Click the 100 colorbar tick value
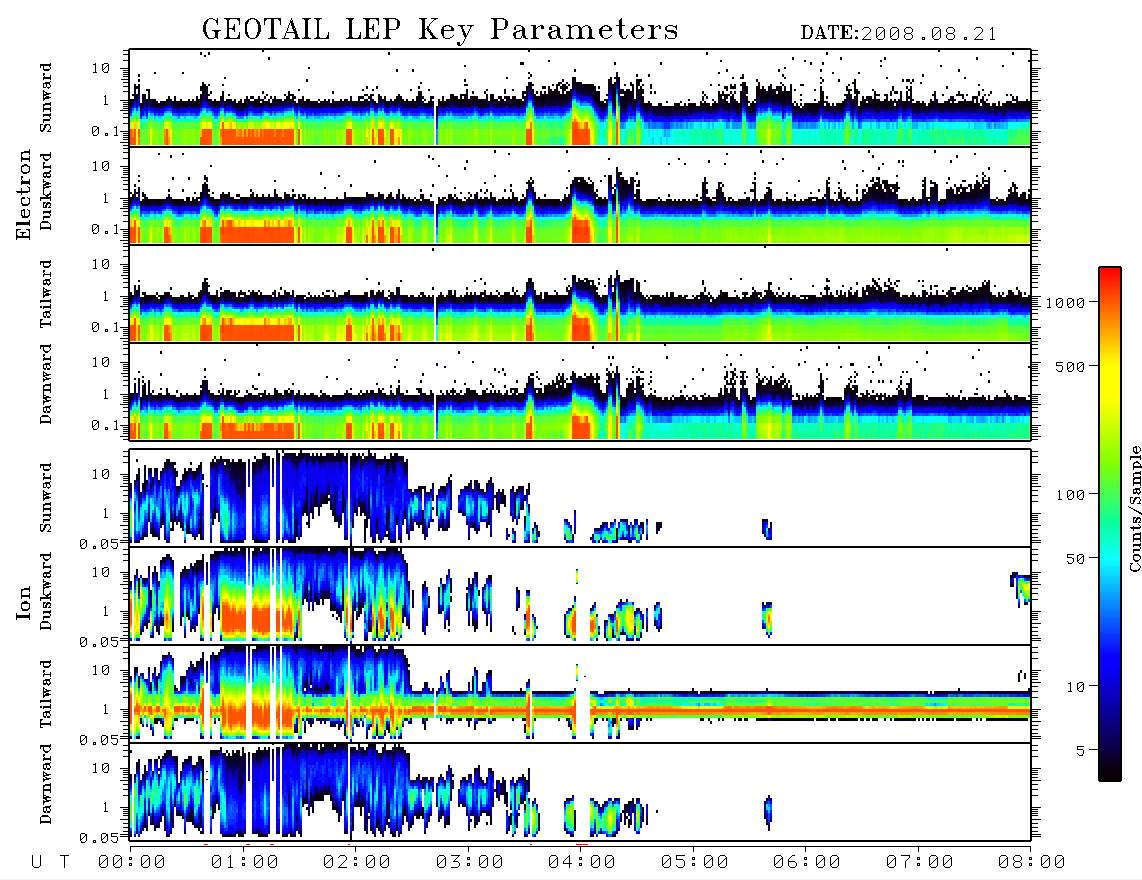The image size is (1142, 880). 1070,495
